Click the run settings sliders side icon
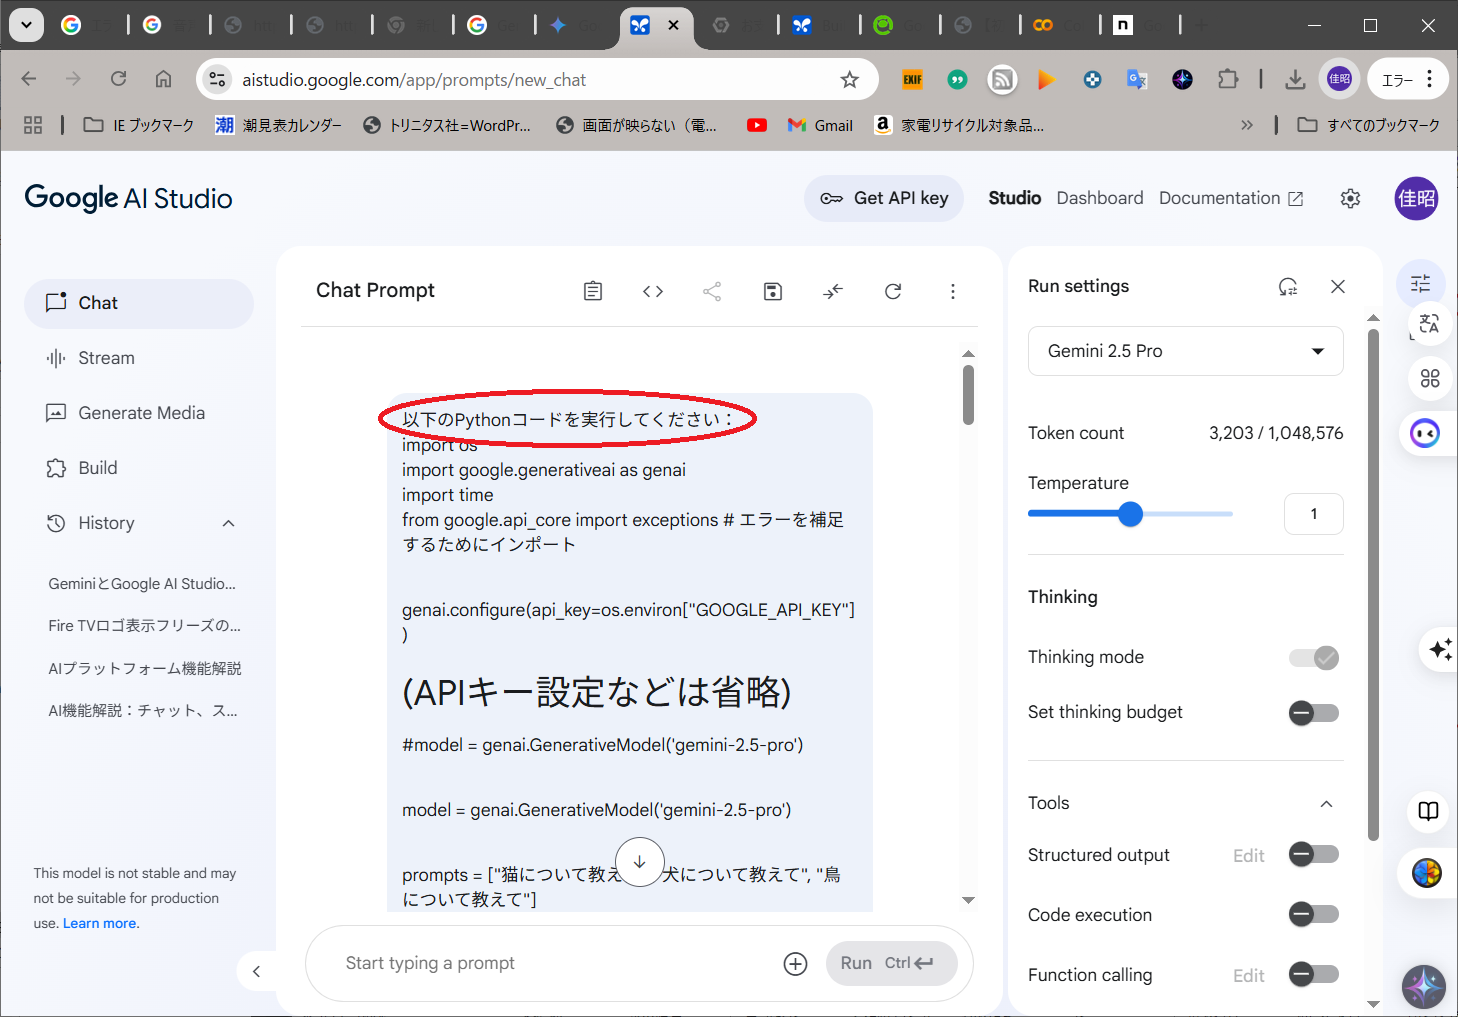 click(1421, 284)
